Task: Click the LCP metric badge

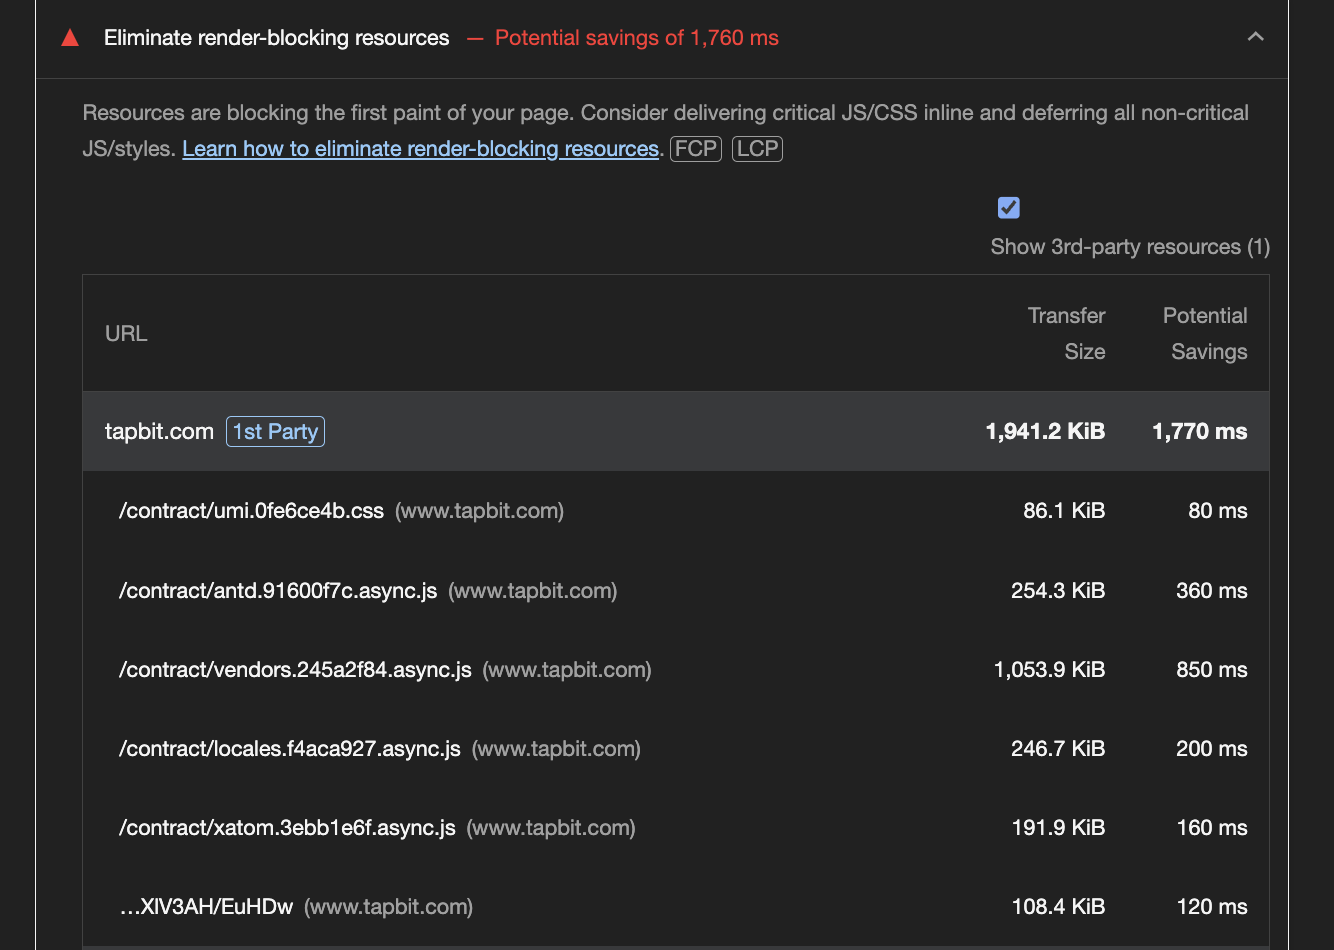Action: tap(758, 149)
